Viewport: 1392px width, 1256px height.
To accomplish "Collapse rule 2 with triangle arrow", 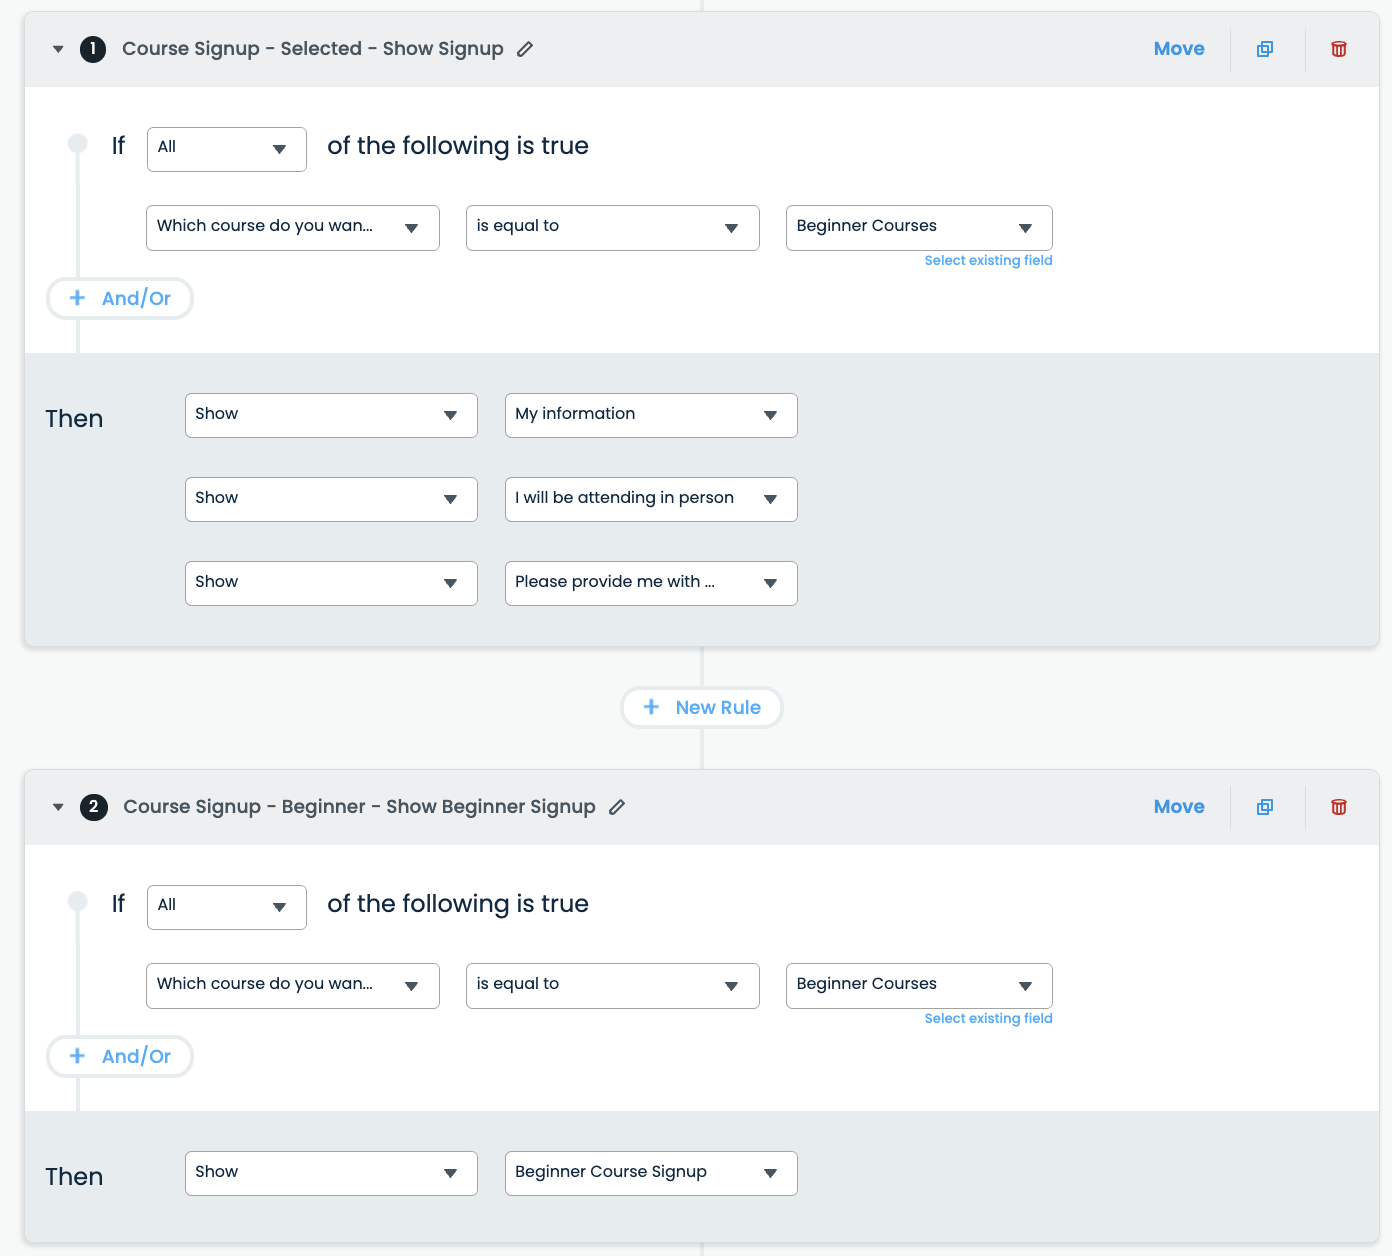I will coord(58,807).
